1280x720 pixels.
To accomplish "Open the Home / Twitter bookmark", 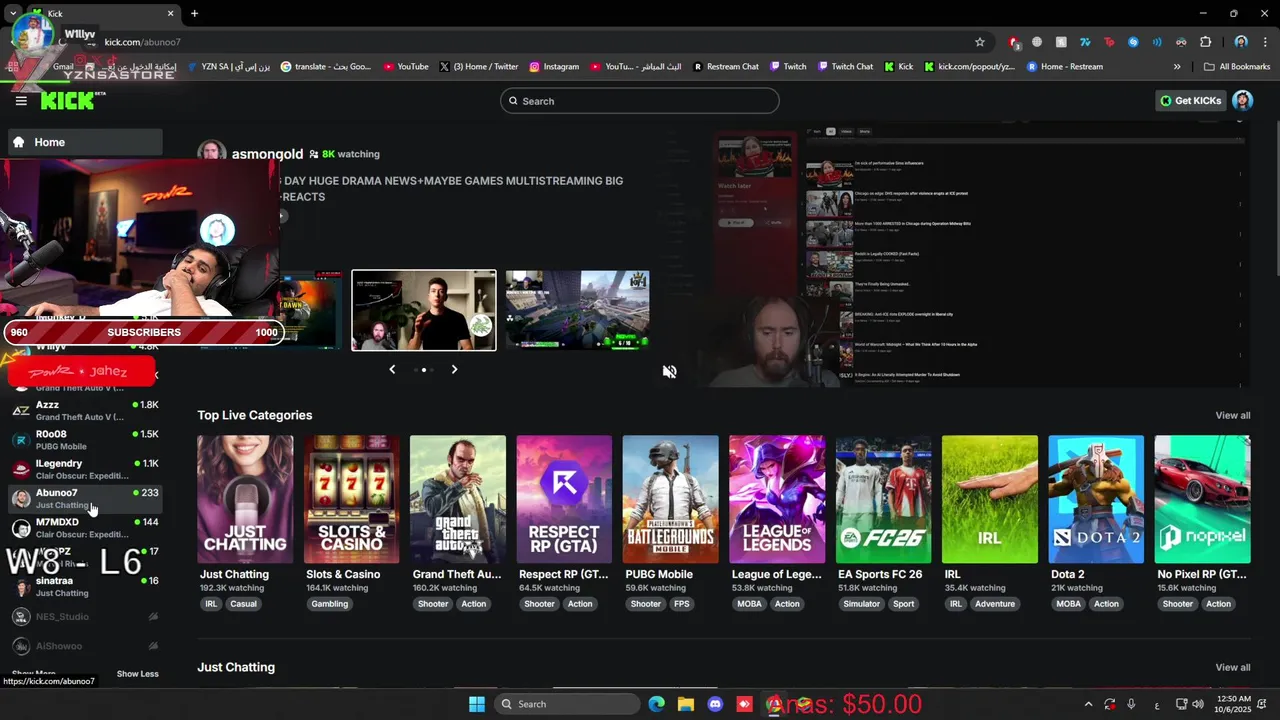I will pos(479,67).
